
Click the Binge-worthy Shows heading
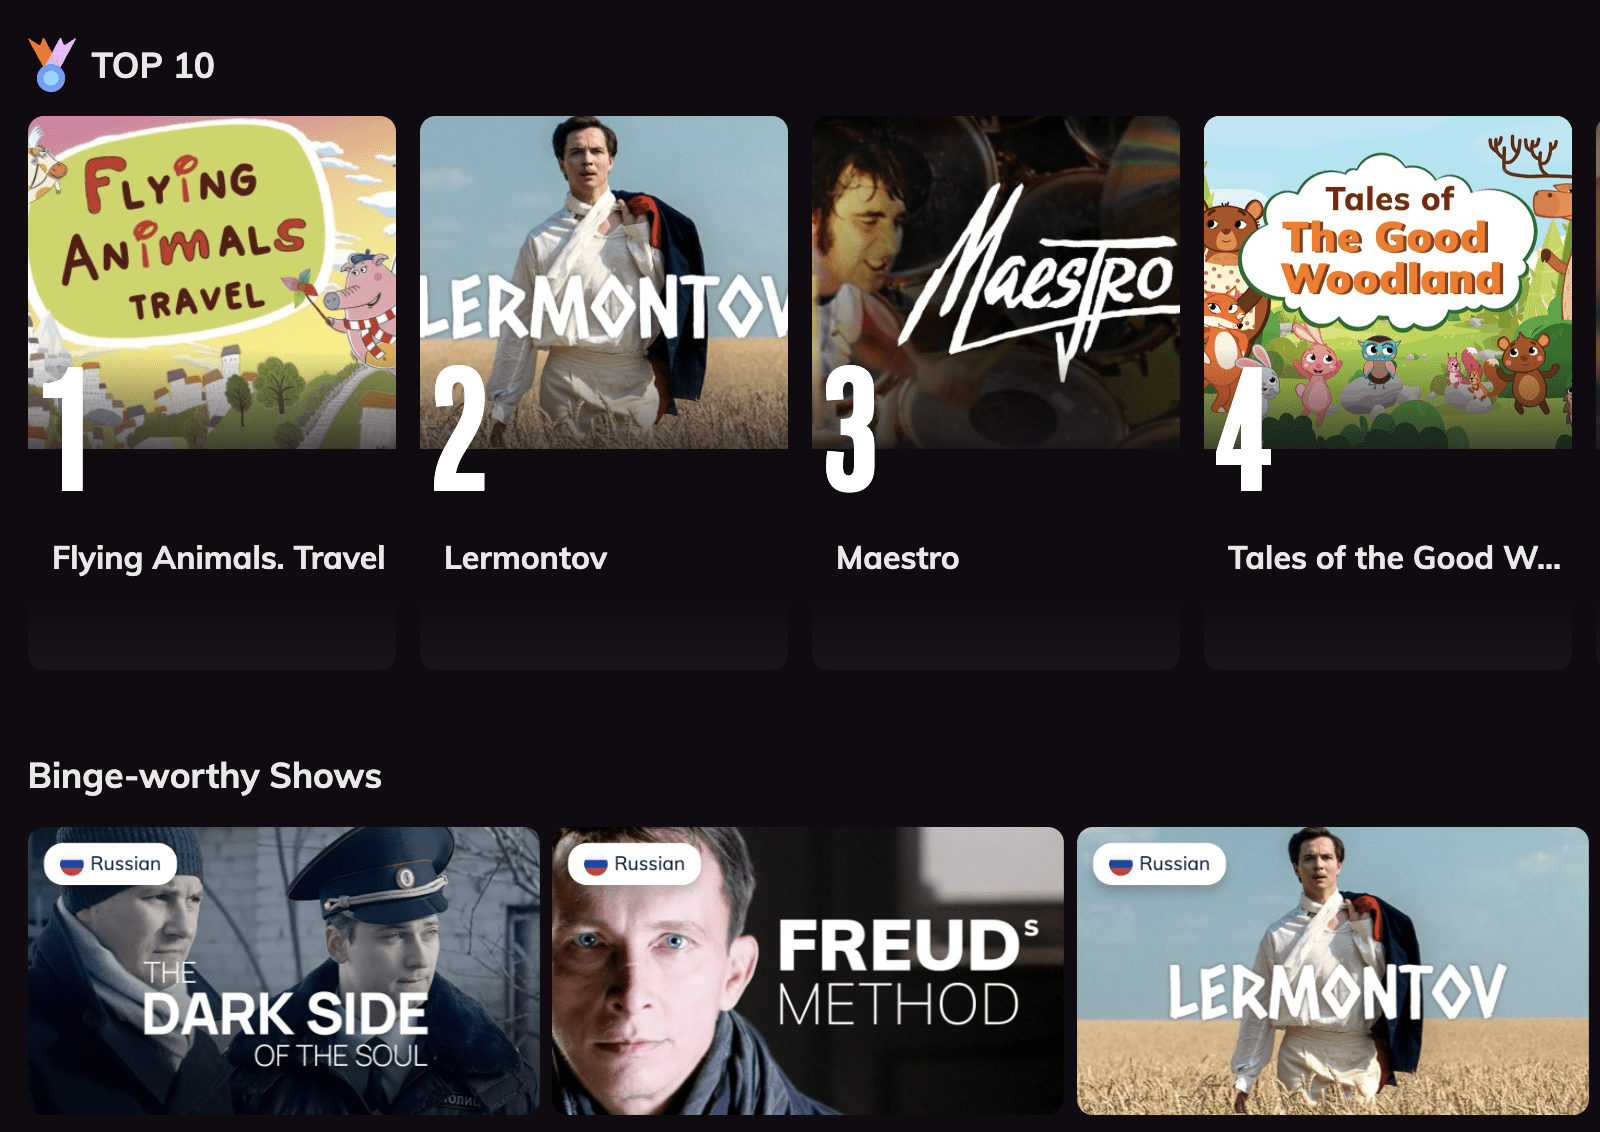pyautogui.click(x=205, y=776)
